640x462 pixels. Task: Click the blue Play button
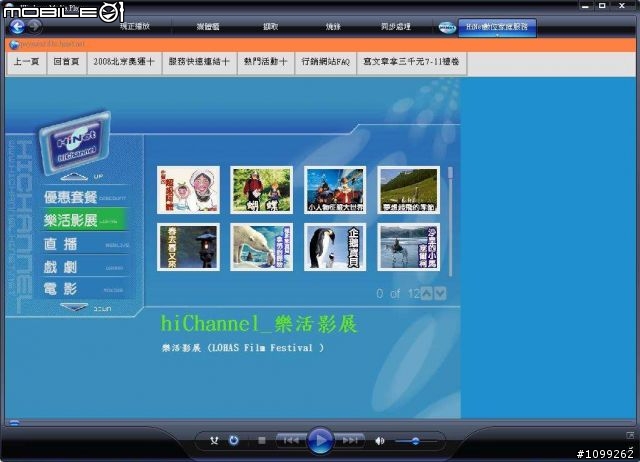pos(320,440)
